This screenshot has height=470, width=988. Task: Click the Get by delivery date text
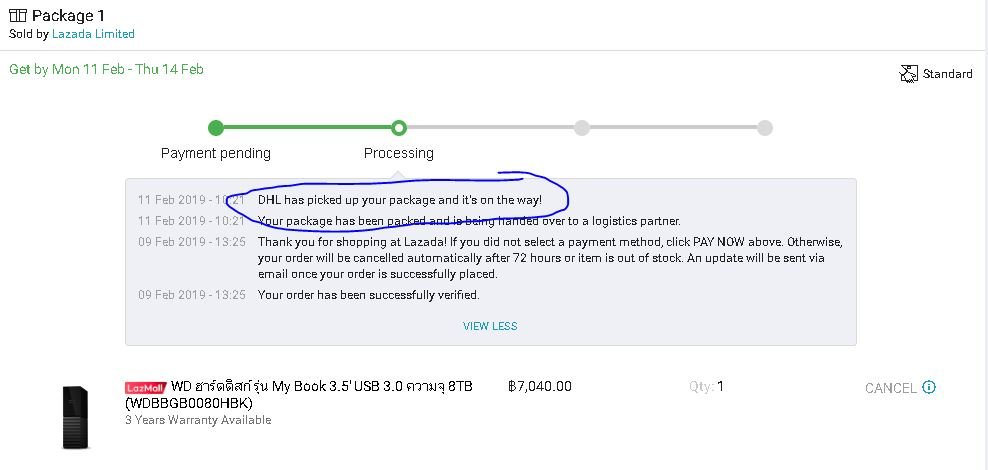point(106,69)
